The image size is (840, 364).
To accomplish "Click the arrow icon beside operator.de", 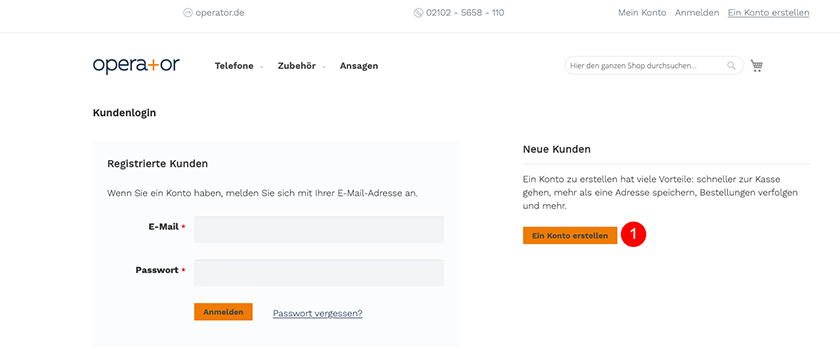I will (x=188, y=12).
